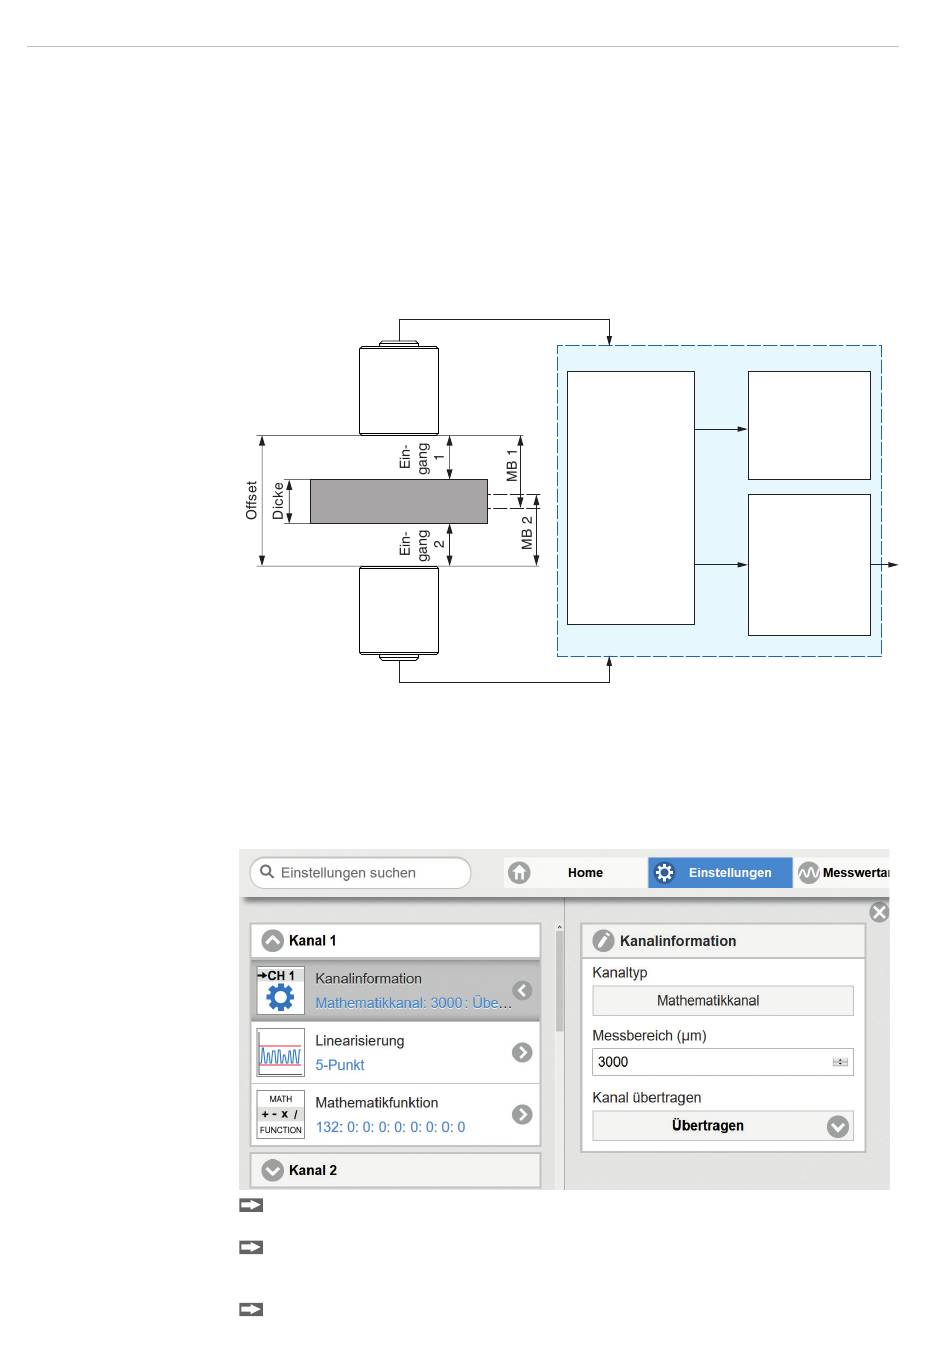950x1360 pixels.
Task: Click the Einstellungen gear icon
Action: (664, 873)
